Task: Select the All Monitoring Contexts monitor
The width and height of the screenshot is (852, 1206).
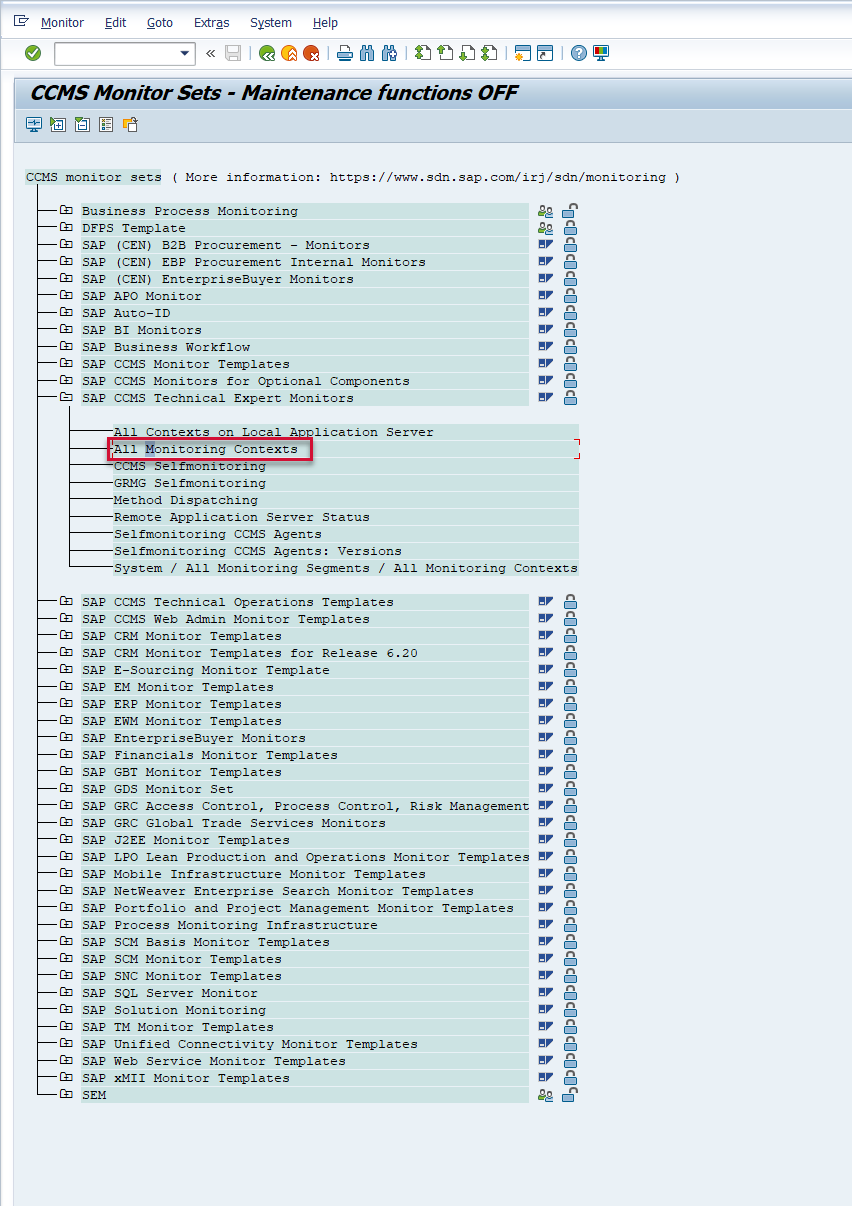Action: (x=206, y=450)
